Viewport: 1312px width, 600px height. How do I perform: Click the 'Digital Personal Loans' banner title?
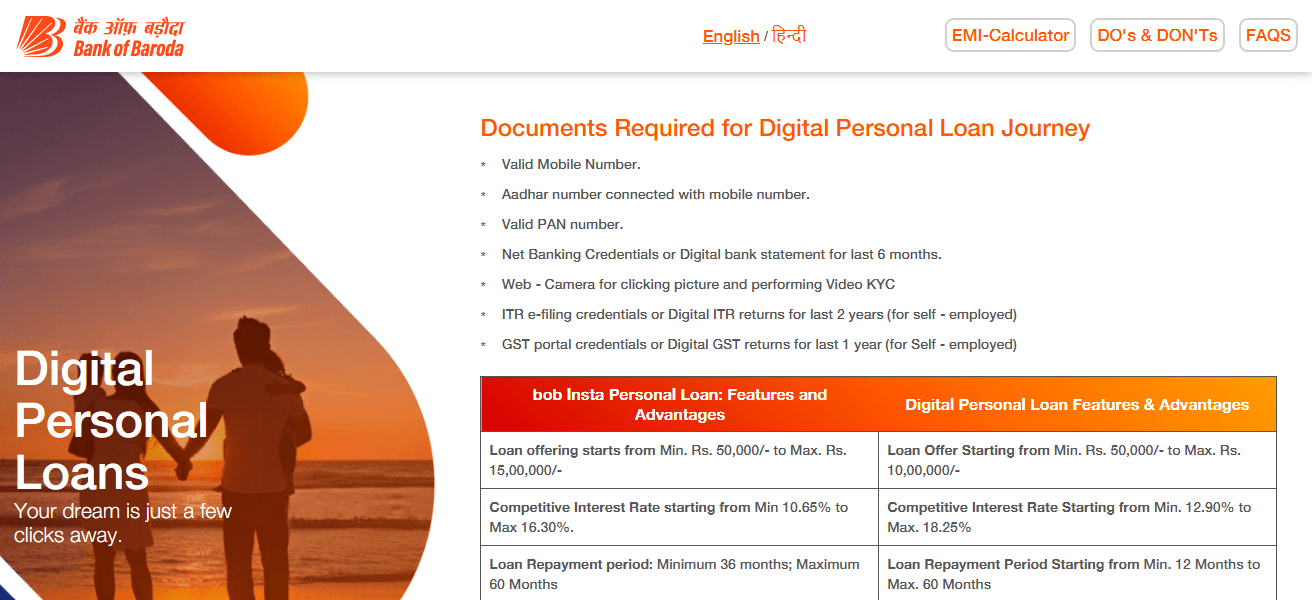tap(111, 420)
